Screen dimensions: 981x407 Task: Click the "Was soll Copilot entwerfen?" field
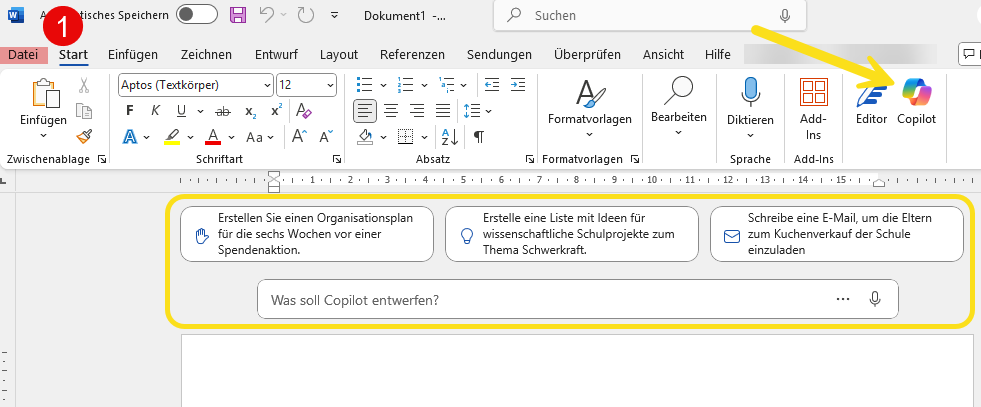coord(540,299)
